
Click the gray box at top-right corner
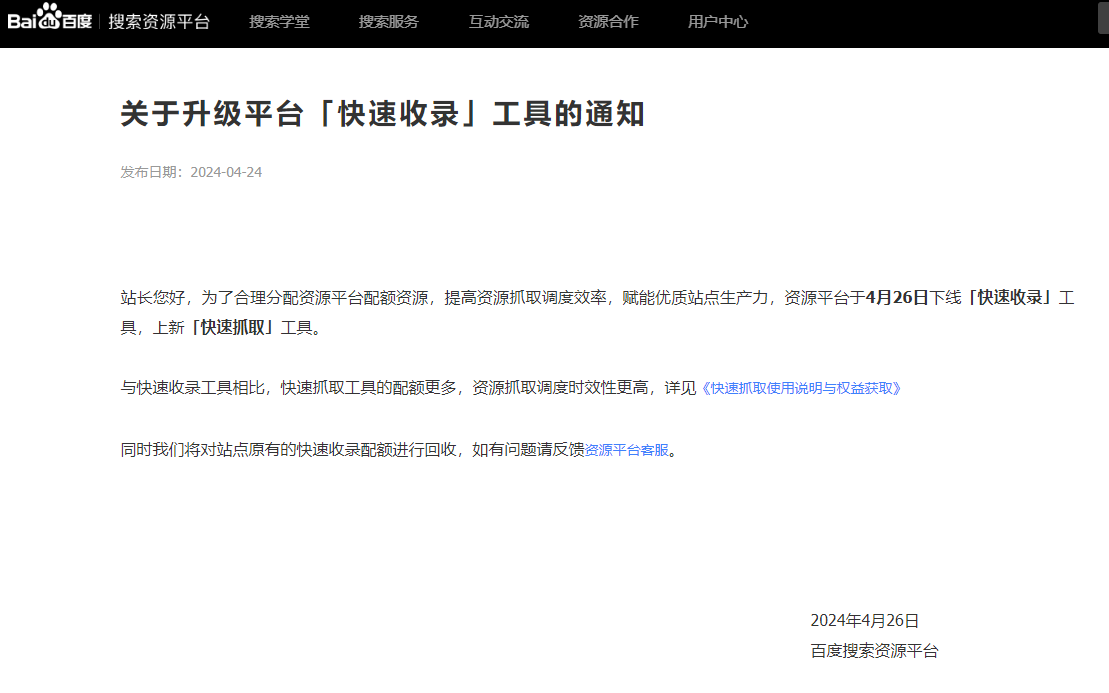[1103, 17]
